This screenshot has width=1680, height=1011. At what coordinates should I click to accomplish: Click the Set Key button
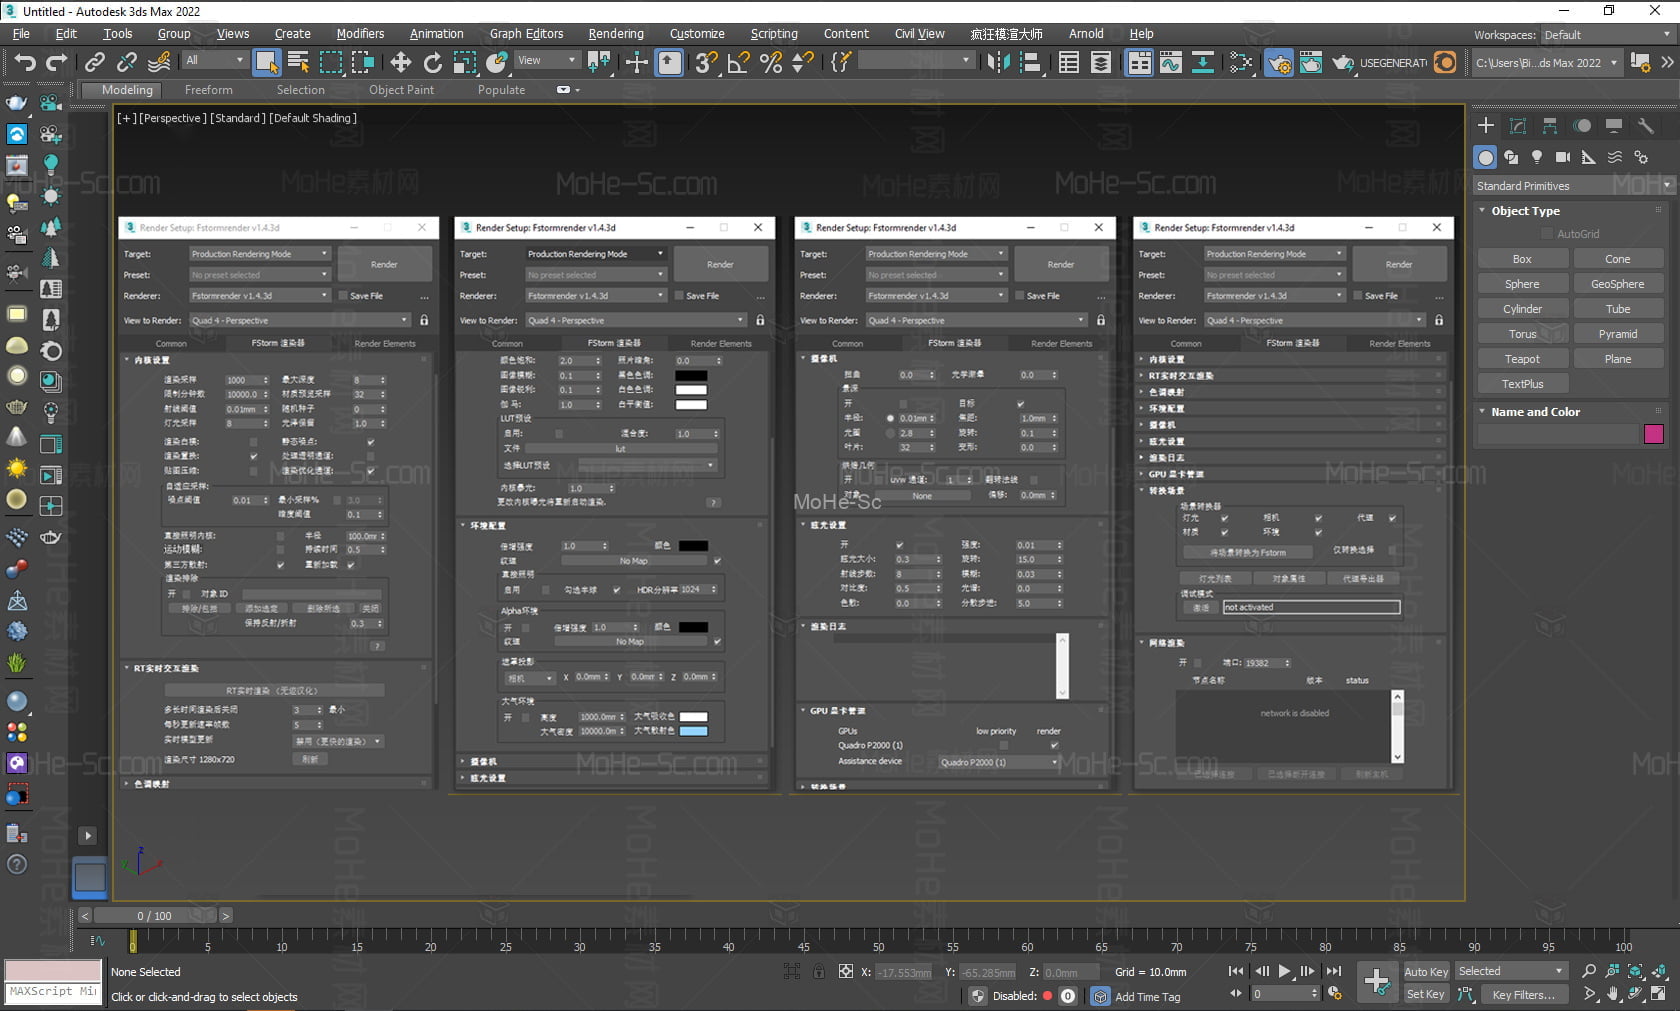pyautogui.click(x=1425, y=994)
